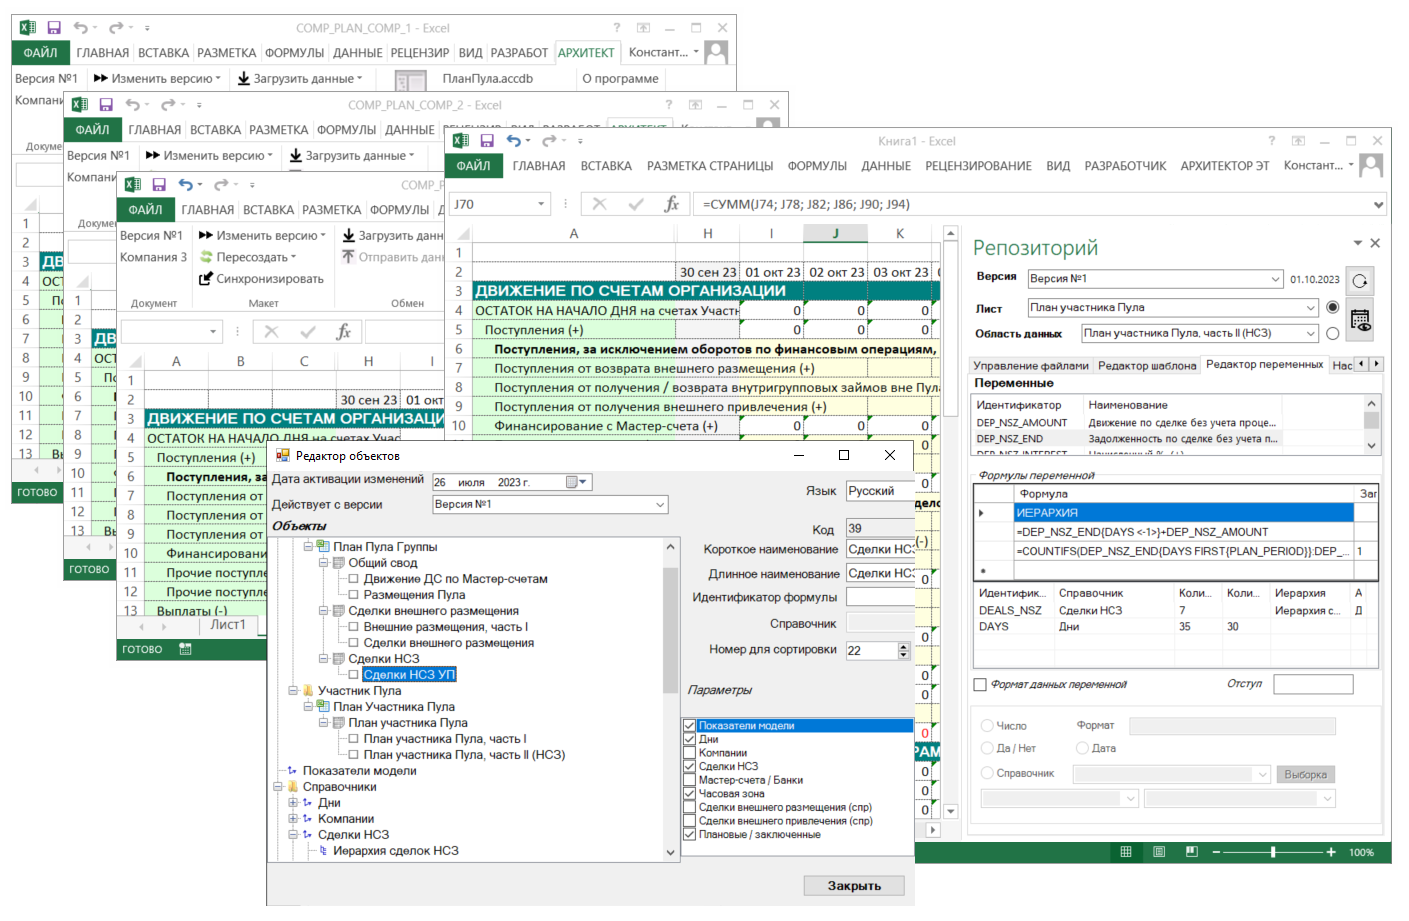Undo the last action in the Книга1 window
The width and height of the screenshot is (1409, 921).
click(x=513, y=141)
